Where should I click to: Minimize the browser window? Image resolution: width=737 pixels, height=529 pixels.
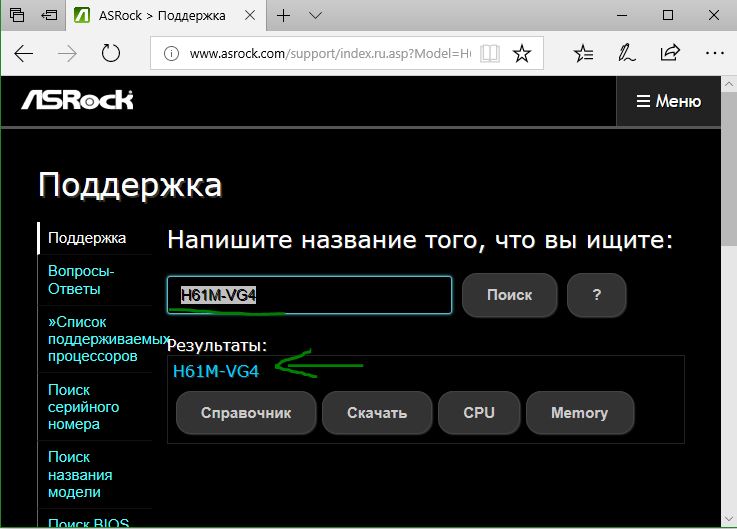coord(622,16)
